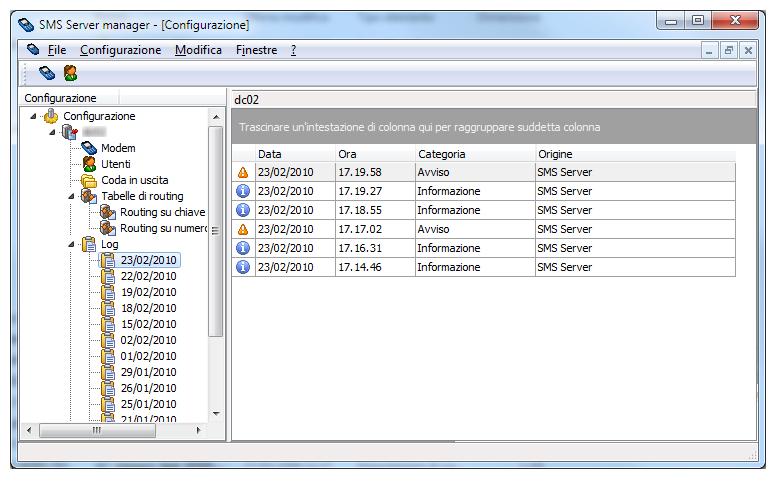Click log icon for 22/02/2010
This screenshot has height=479, width=776.
[108, 276]
